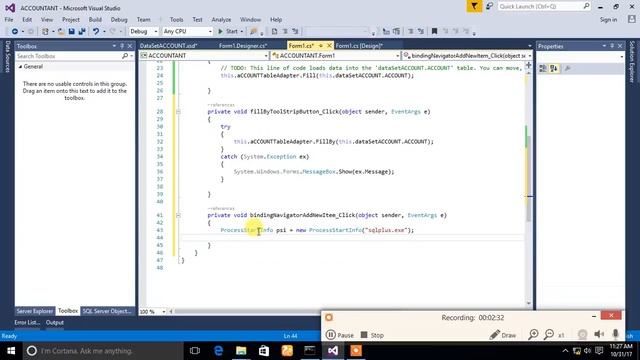Stop the recording
640x360 pixels.
click(x=372, y=335)
